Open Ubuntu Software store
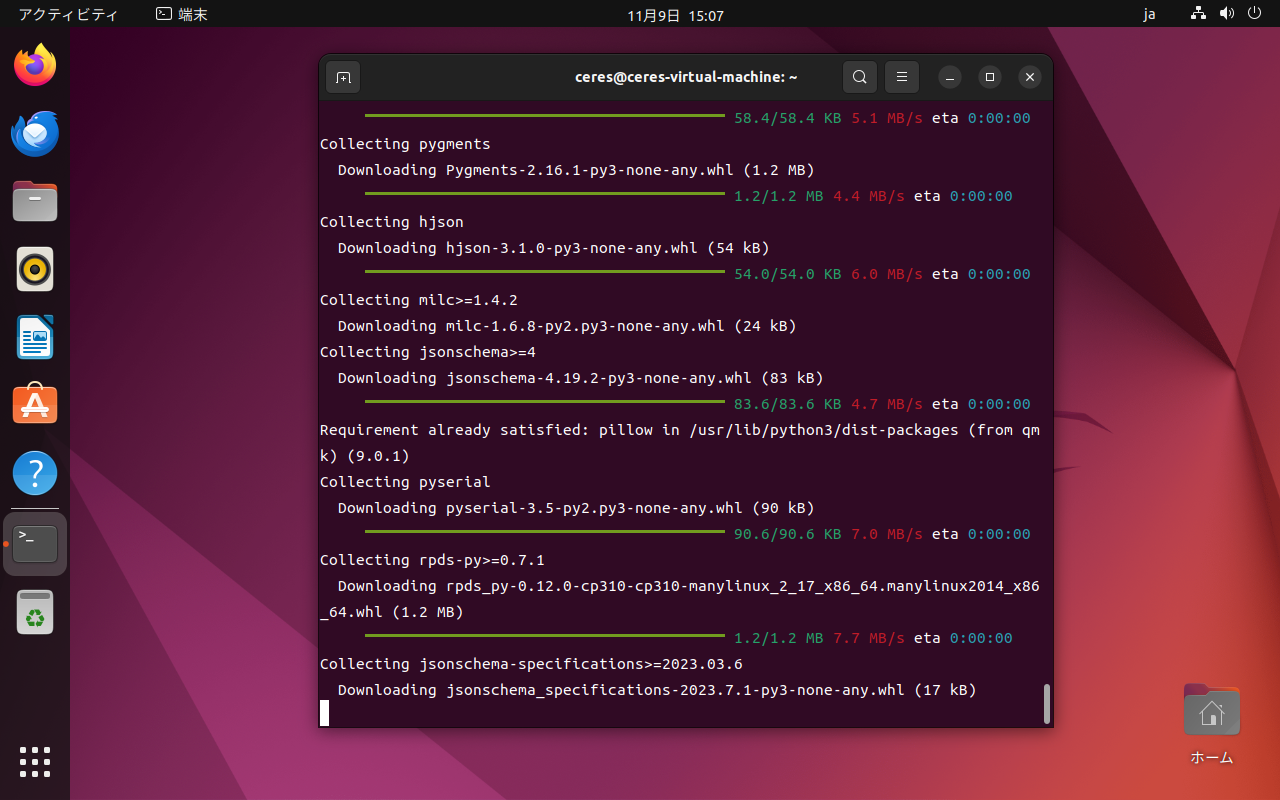 [x=35, y=406]
